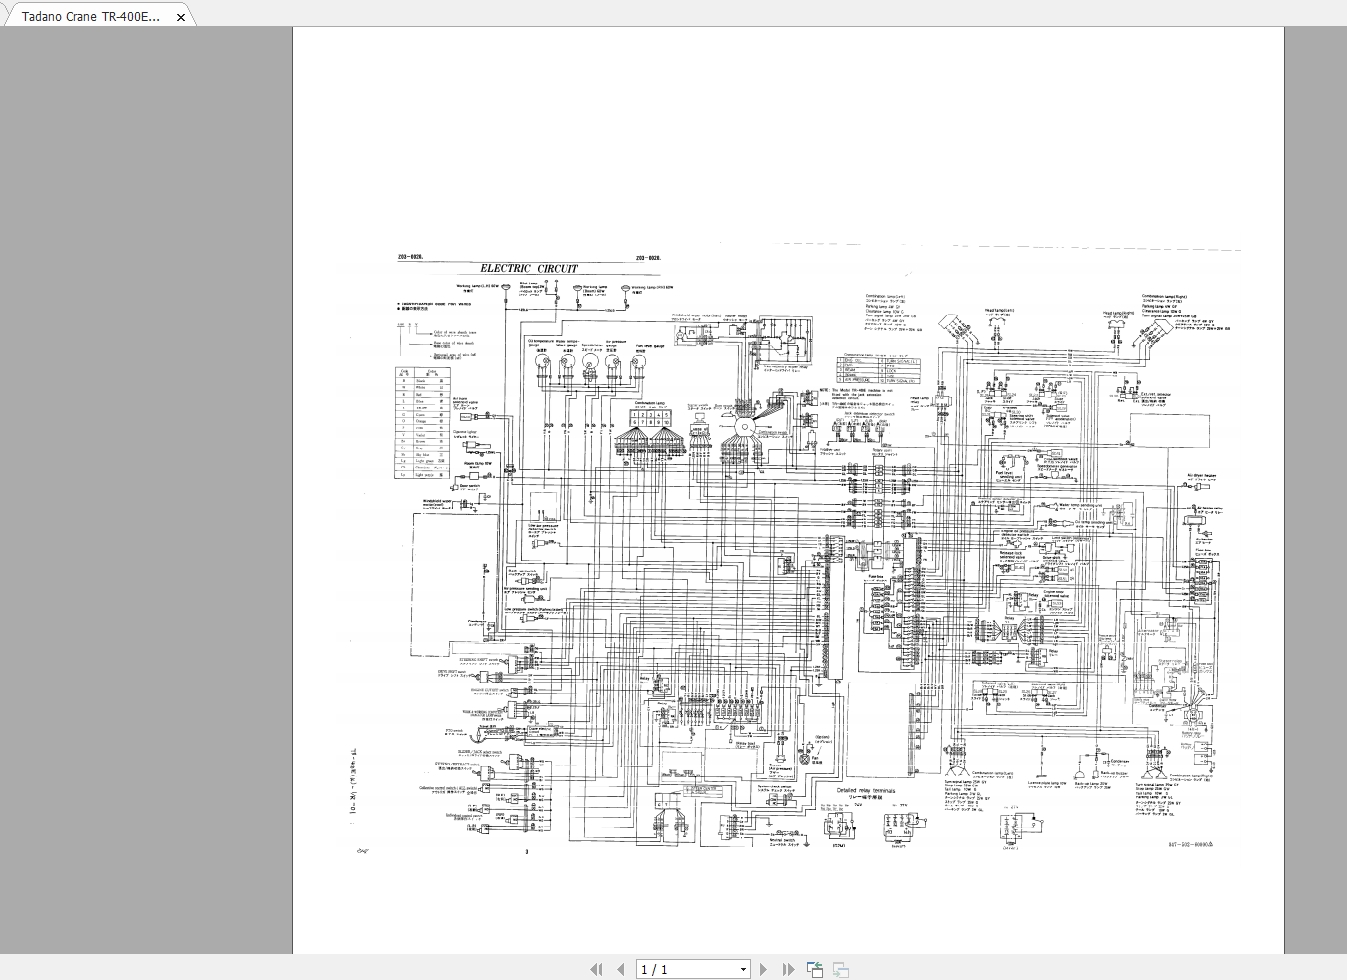Go to the next page icon
The height and width of the screenshot is (980, 1347).
coord(763,968)
